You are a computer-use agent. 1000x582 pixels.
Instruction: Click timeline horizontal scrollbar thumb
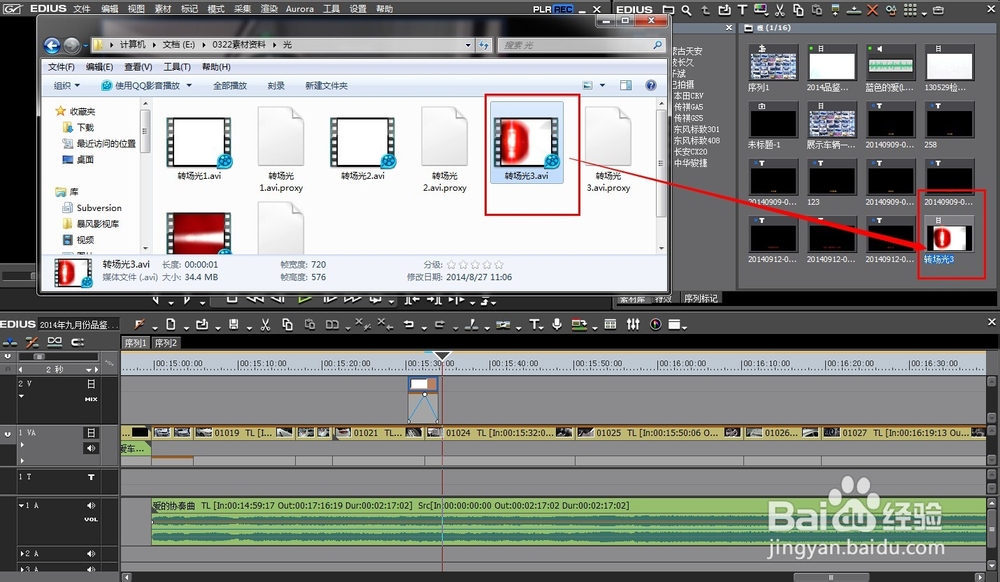click(x=830, y=577)
